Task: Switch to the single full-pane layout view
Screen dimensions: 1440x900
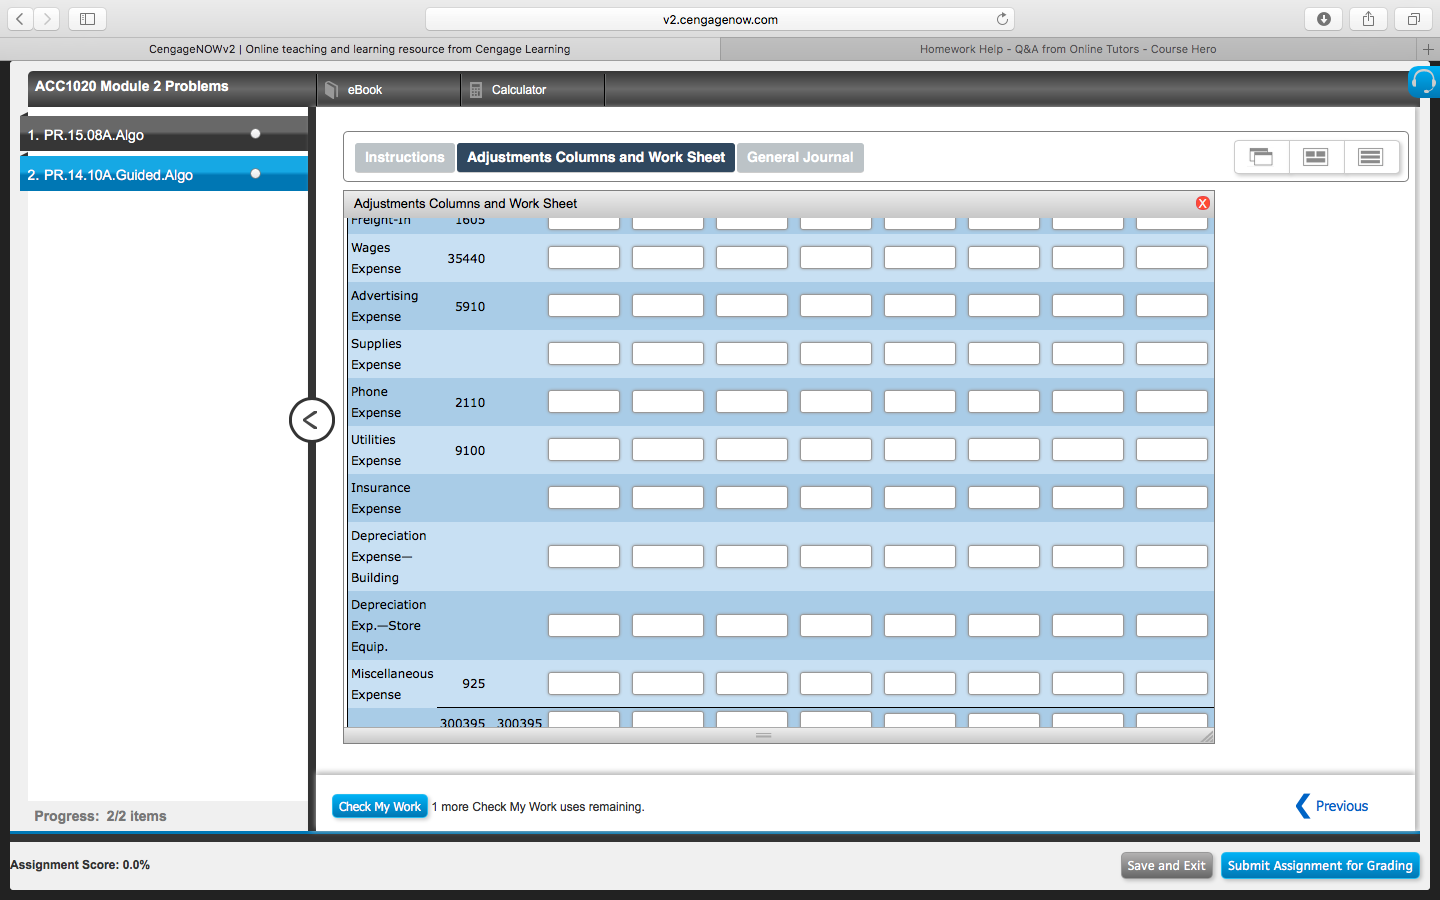Action: [1371, 157]
